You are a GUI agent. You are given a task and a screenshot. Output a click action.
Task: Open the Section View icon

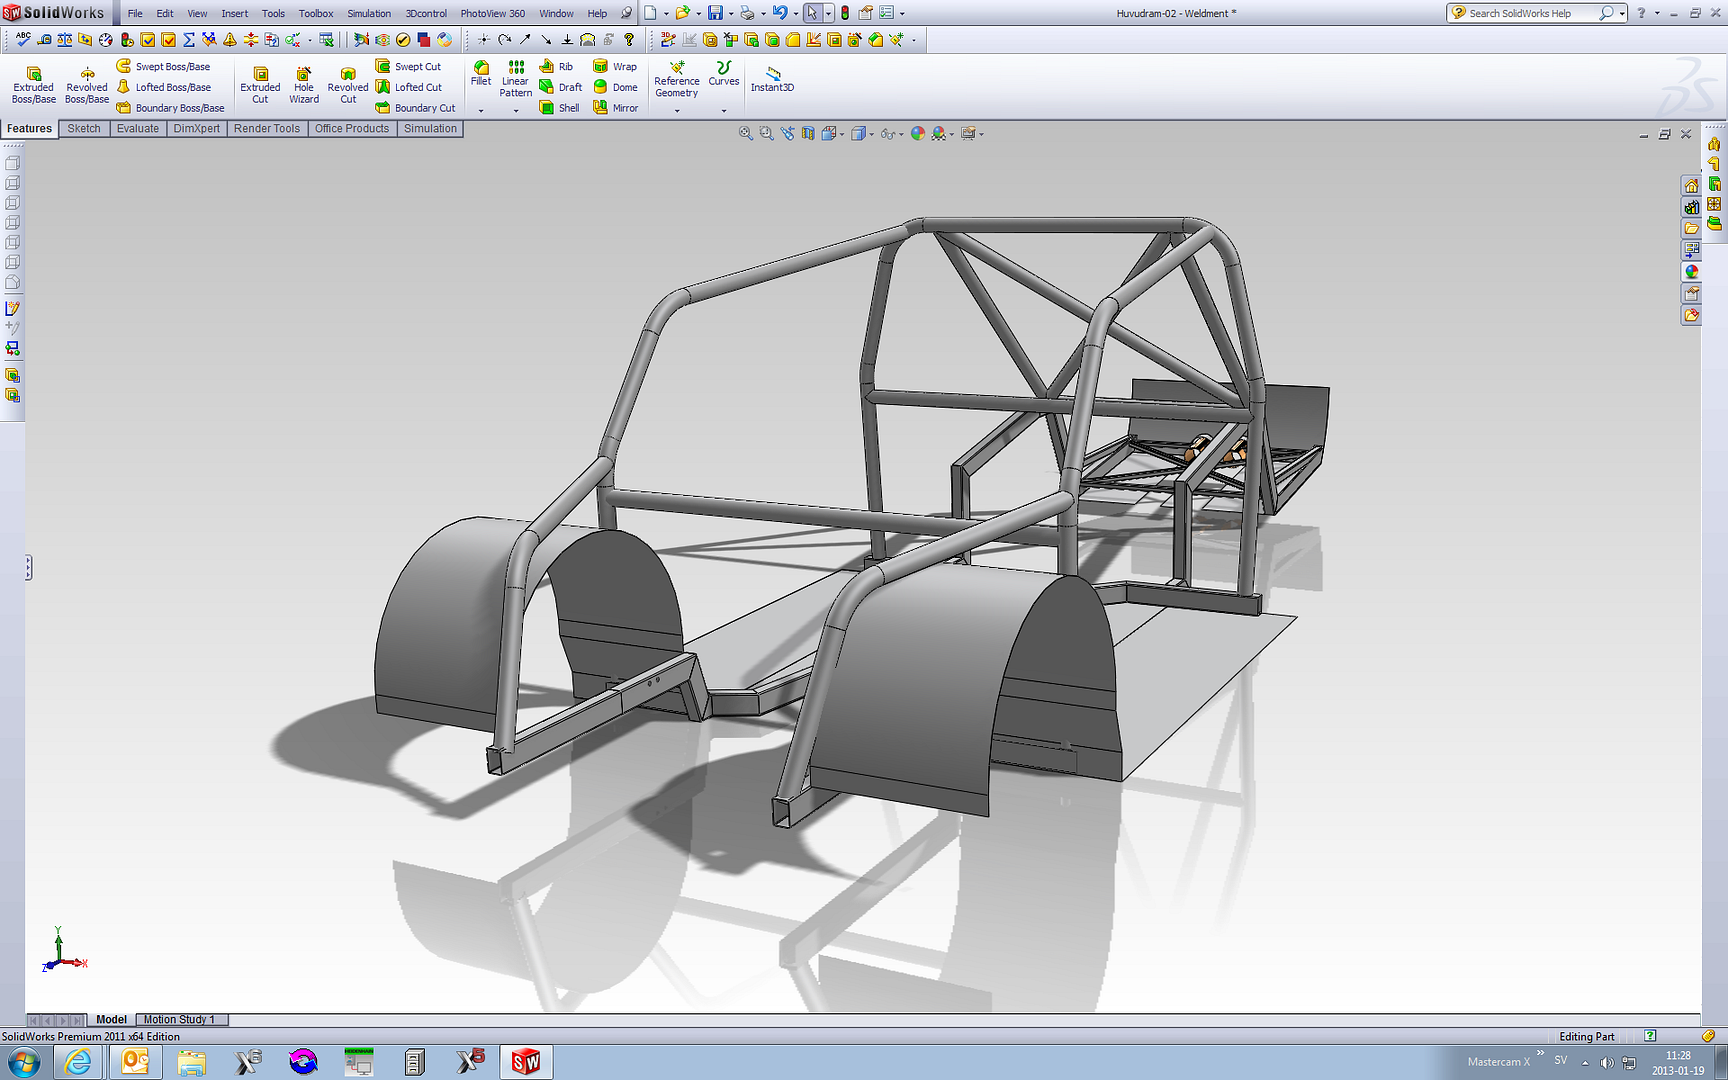pyautogui.click(x=808, y=133)
